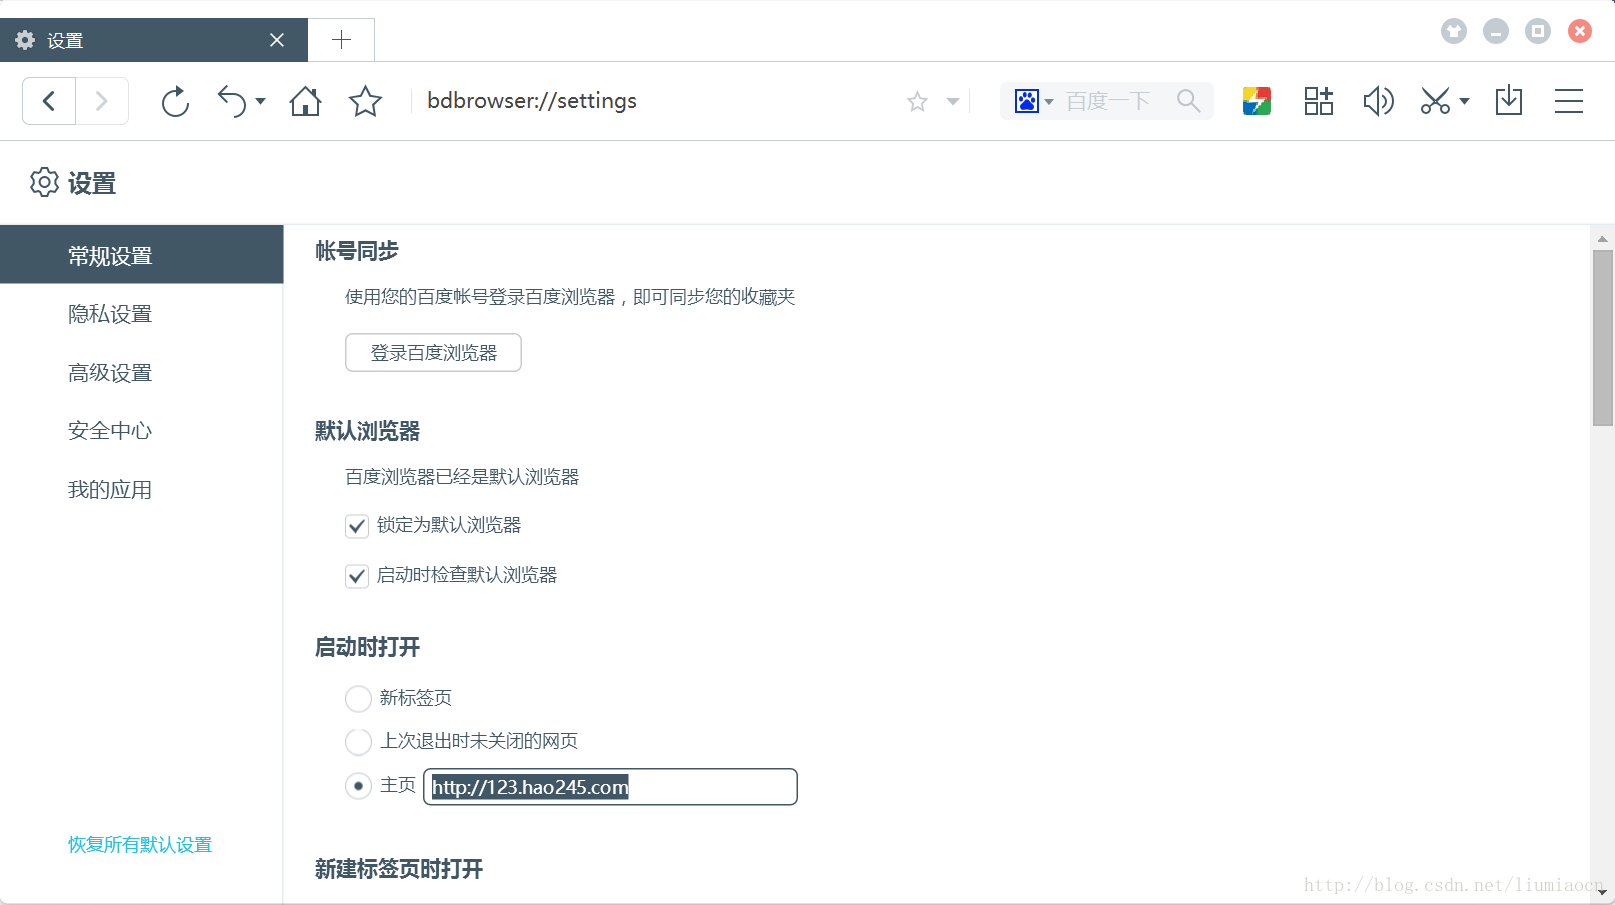
Task: Reload the page with refresh icon
Action: click(175, 101)
